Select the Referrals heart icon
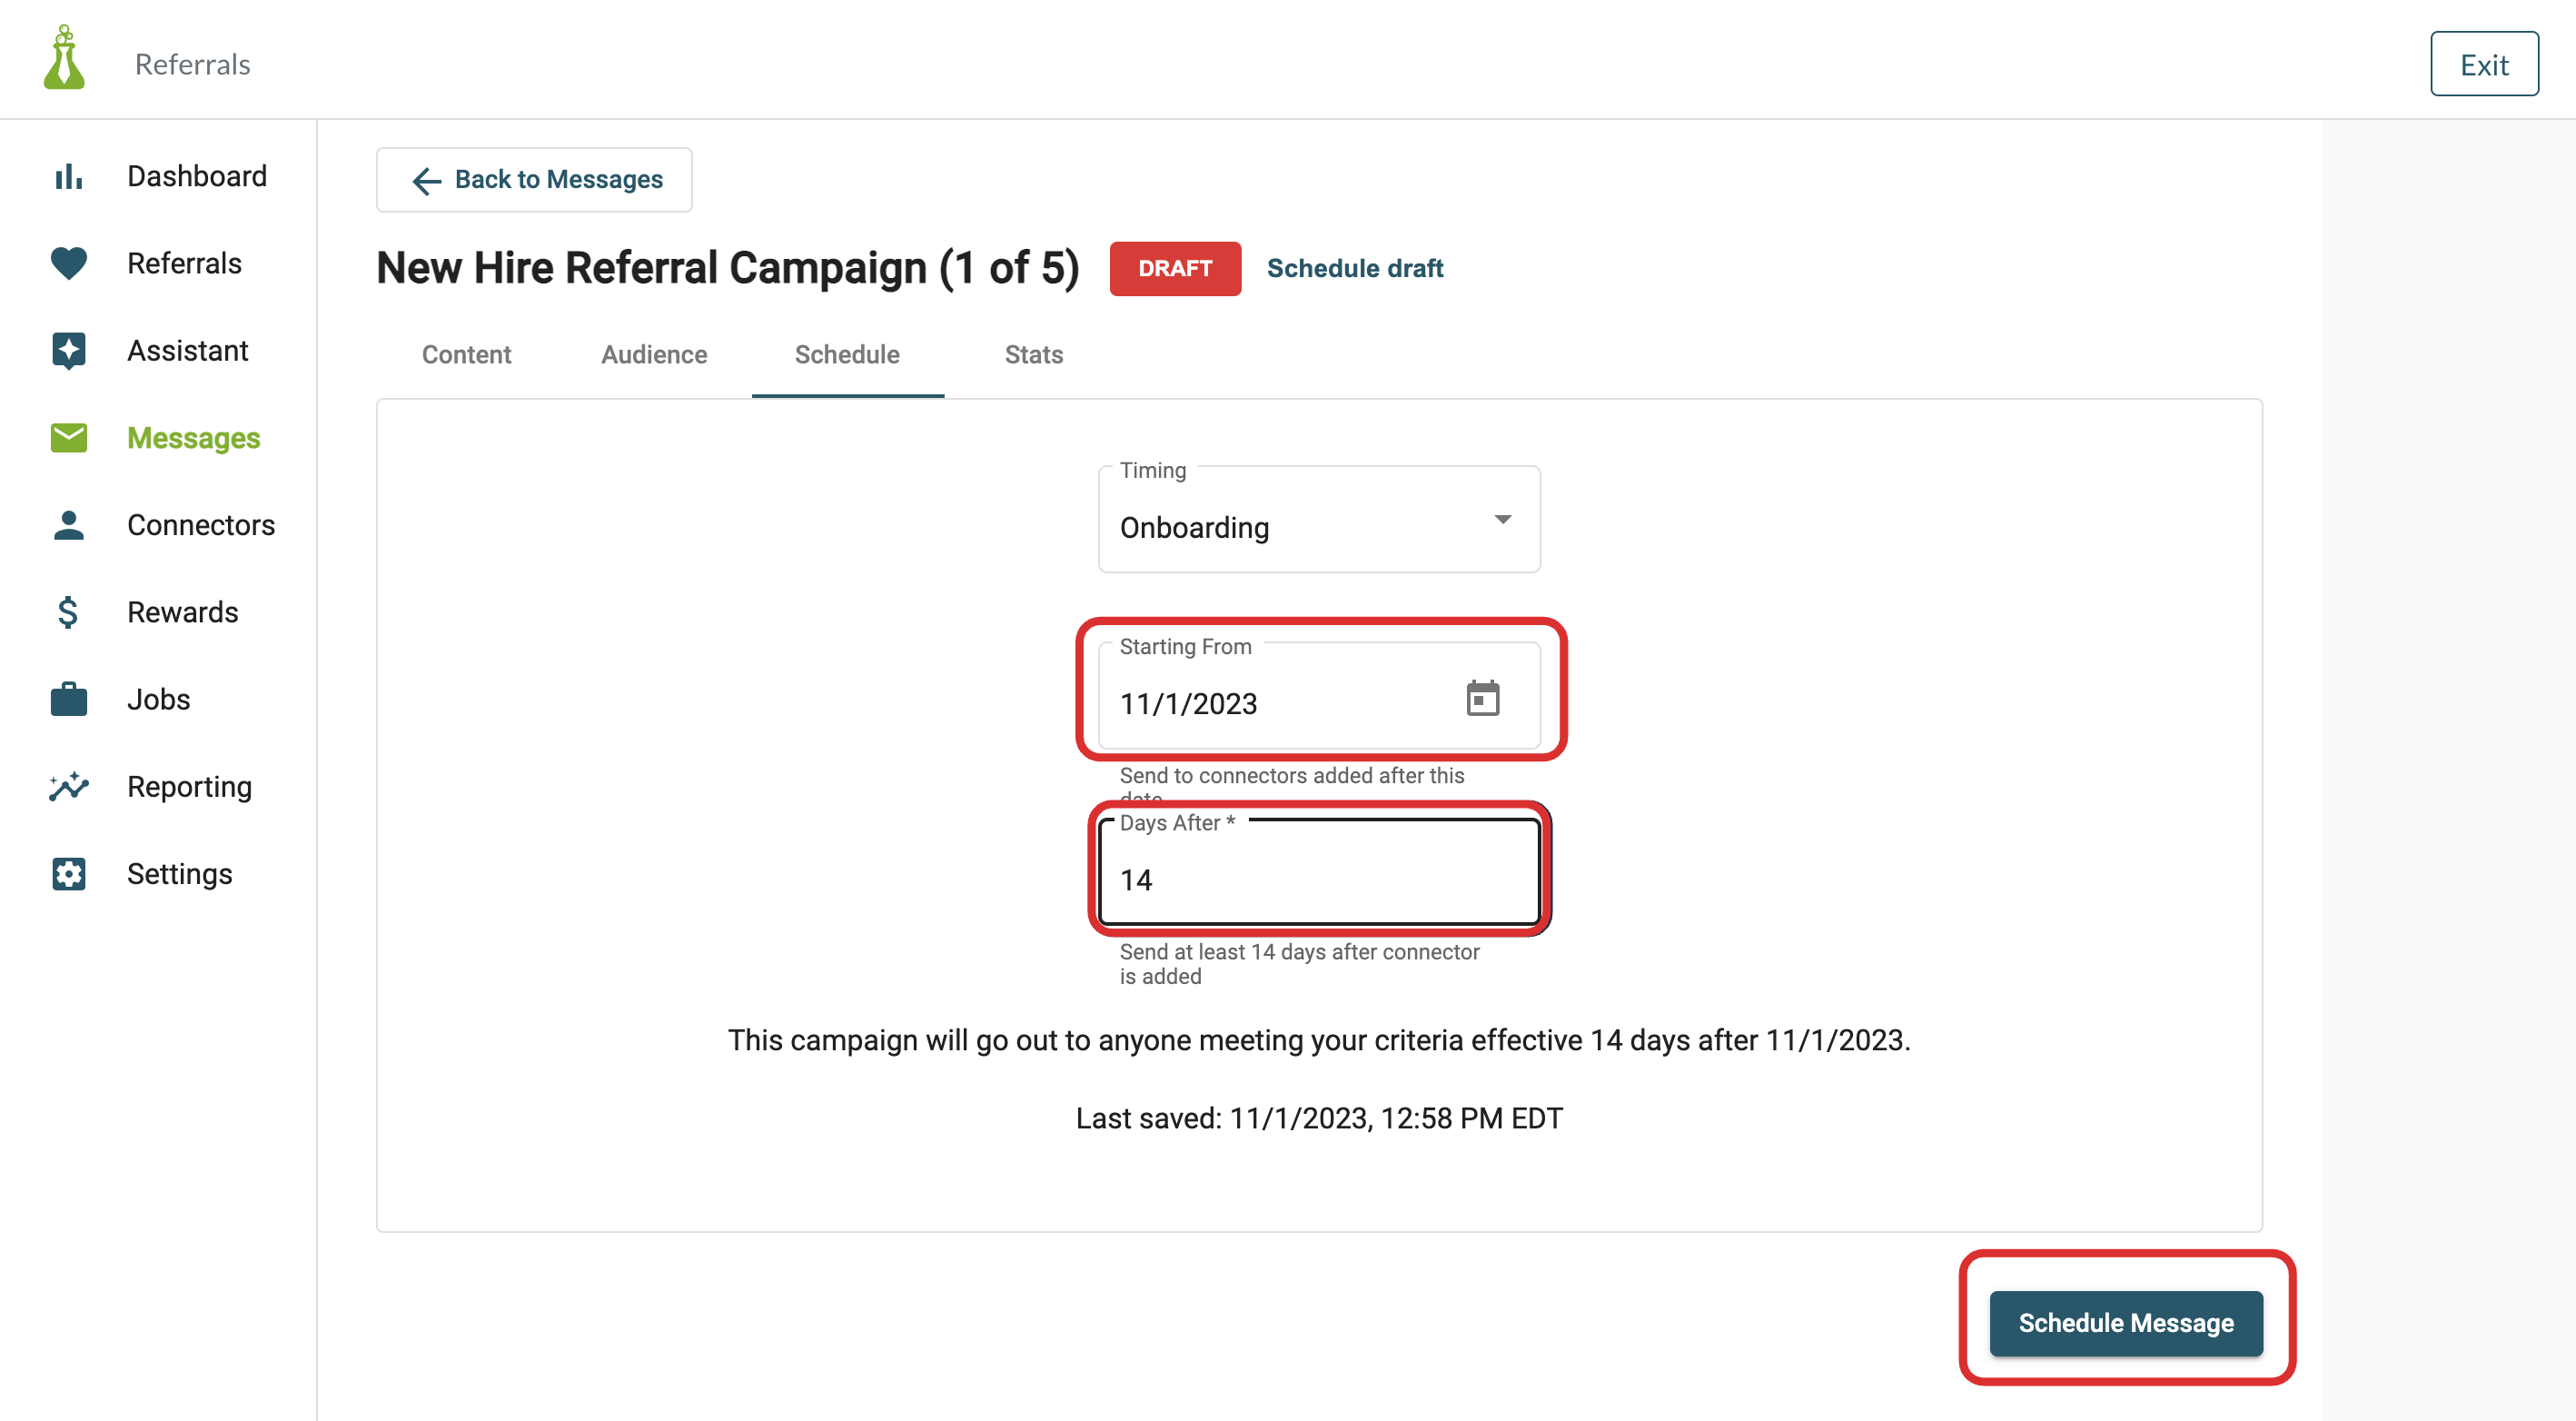 tap(68, 263)
